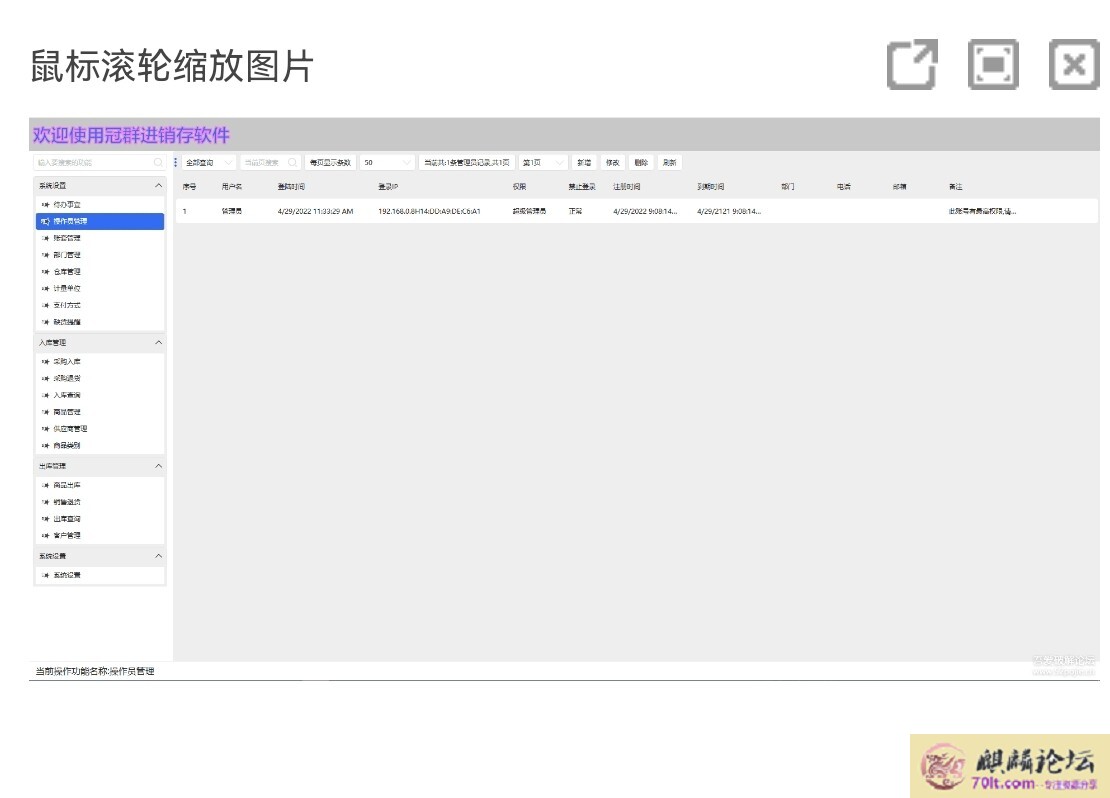The height and width of the screenshot is (798, 1110).
Task: Click the 刷新 button
Action: click(x=670, y=163)
